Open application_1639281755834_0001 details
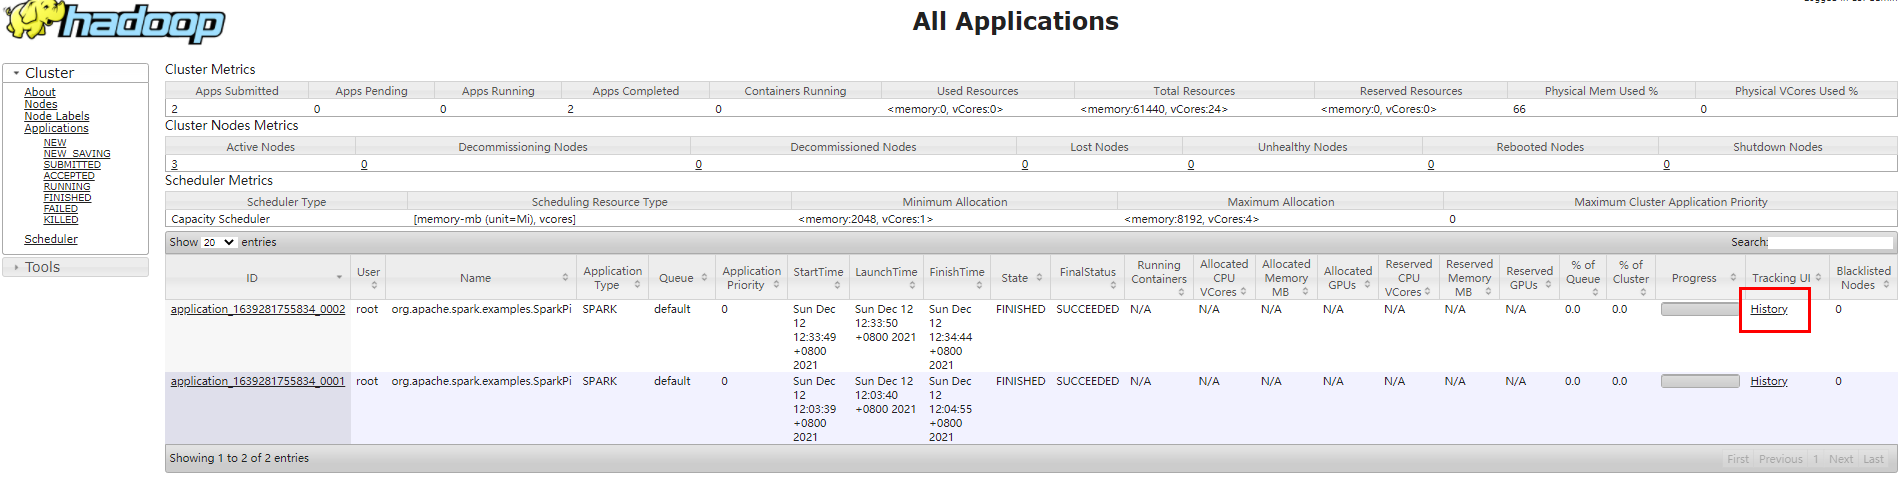Screen dimensions: 1904x487 tap(258, 381)
